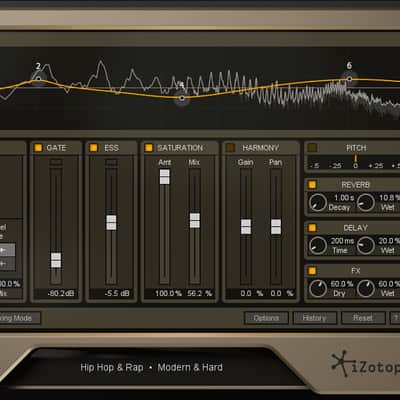This screenshot has width=400, height=400.
Task: Disable the REVERB module
Action: [312, 185]
